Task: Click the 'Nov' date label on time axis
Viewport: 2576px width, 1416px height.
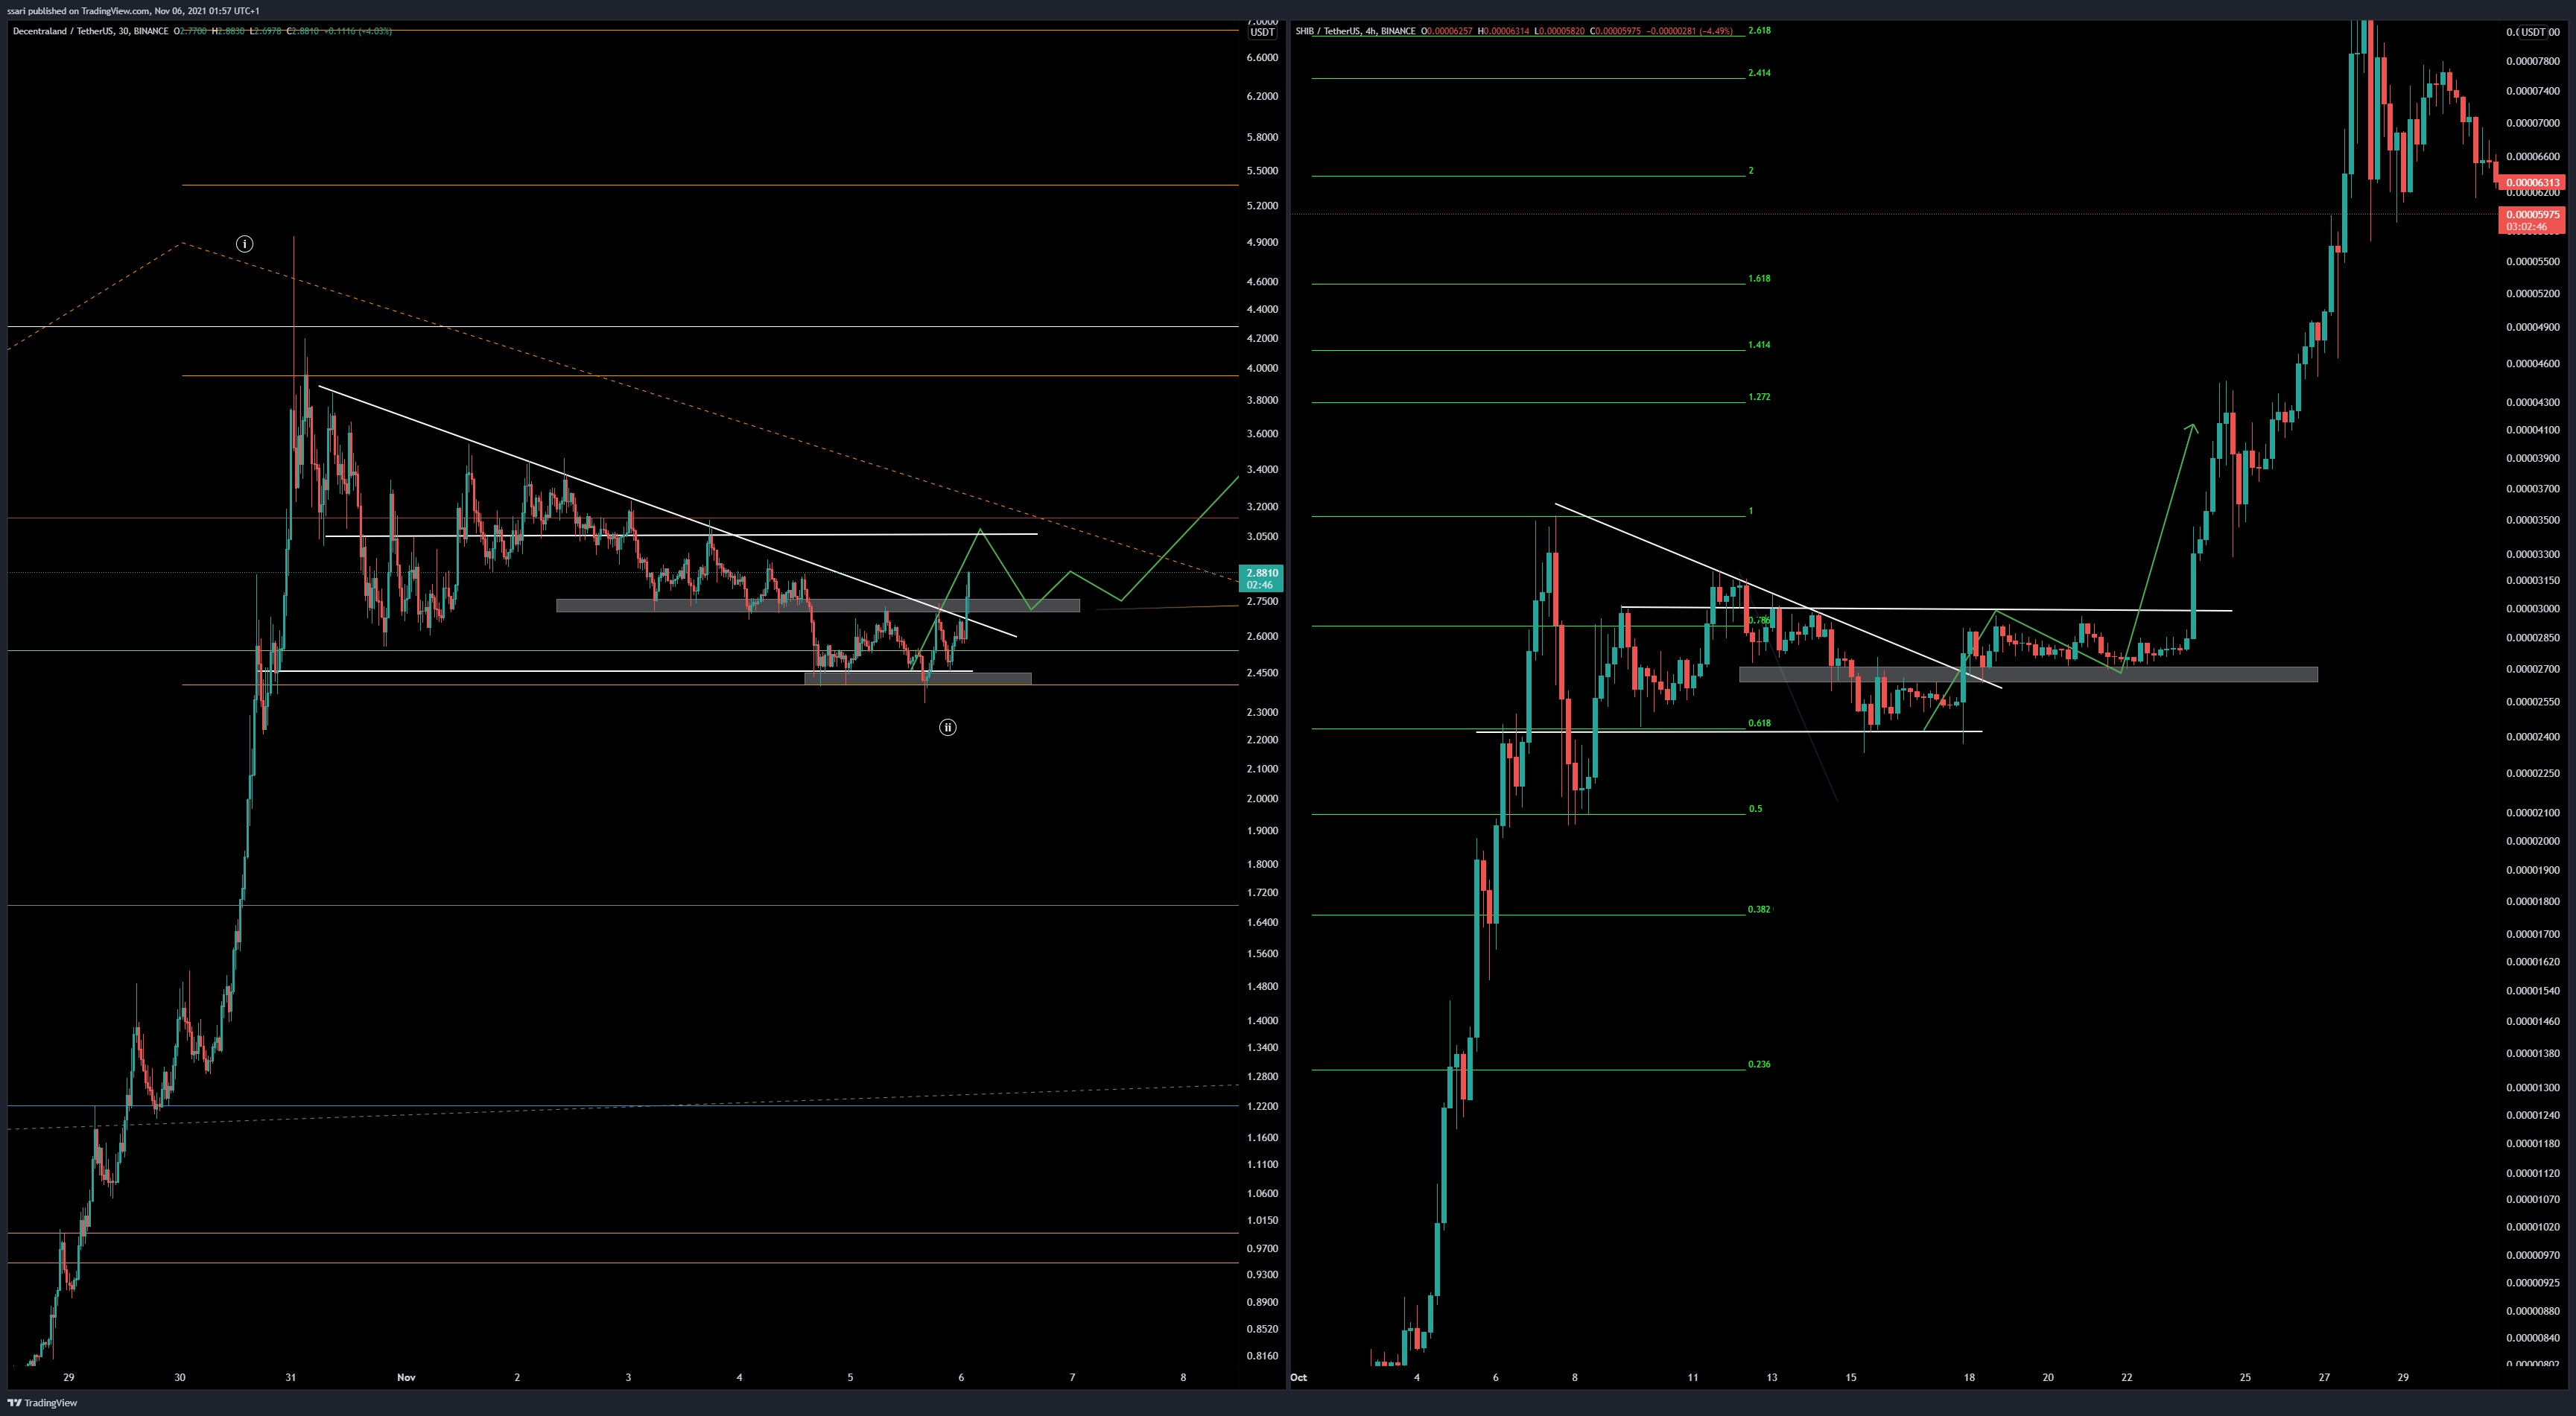Action: (406, 1378)
